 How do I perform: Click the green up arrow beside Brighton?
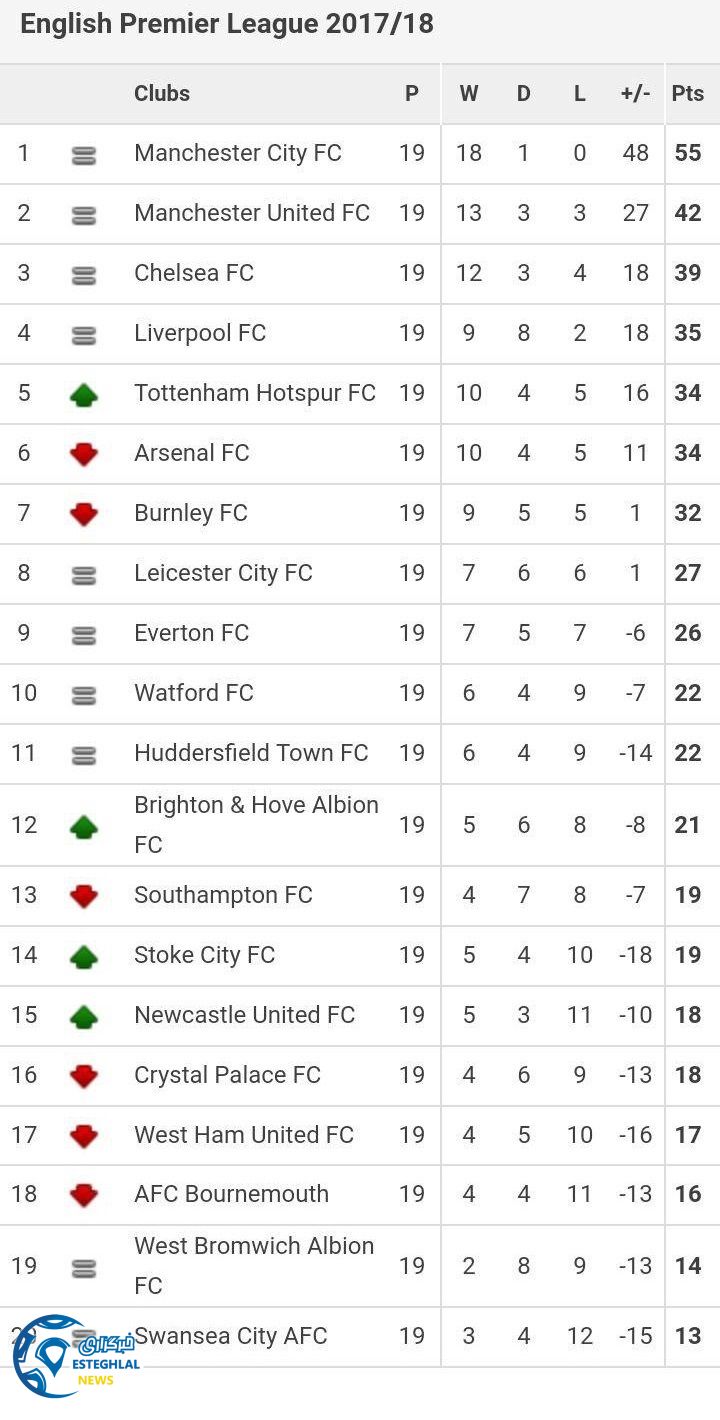tap(84, 827)
